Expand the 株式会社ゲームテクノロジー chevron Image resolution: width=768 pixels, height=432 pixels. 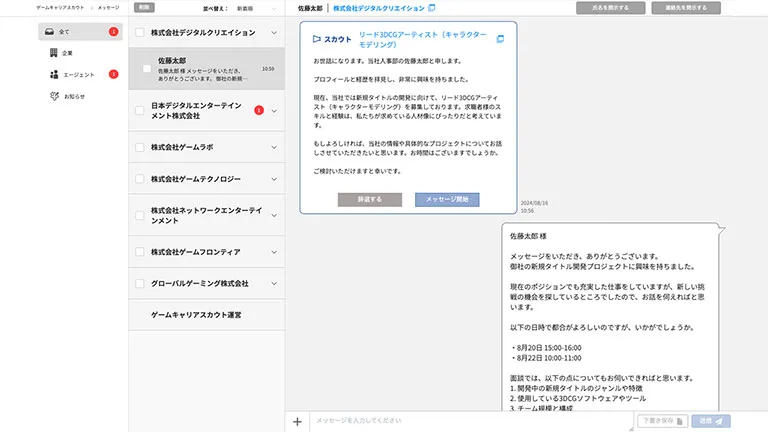tap(275, 179)
